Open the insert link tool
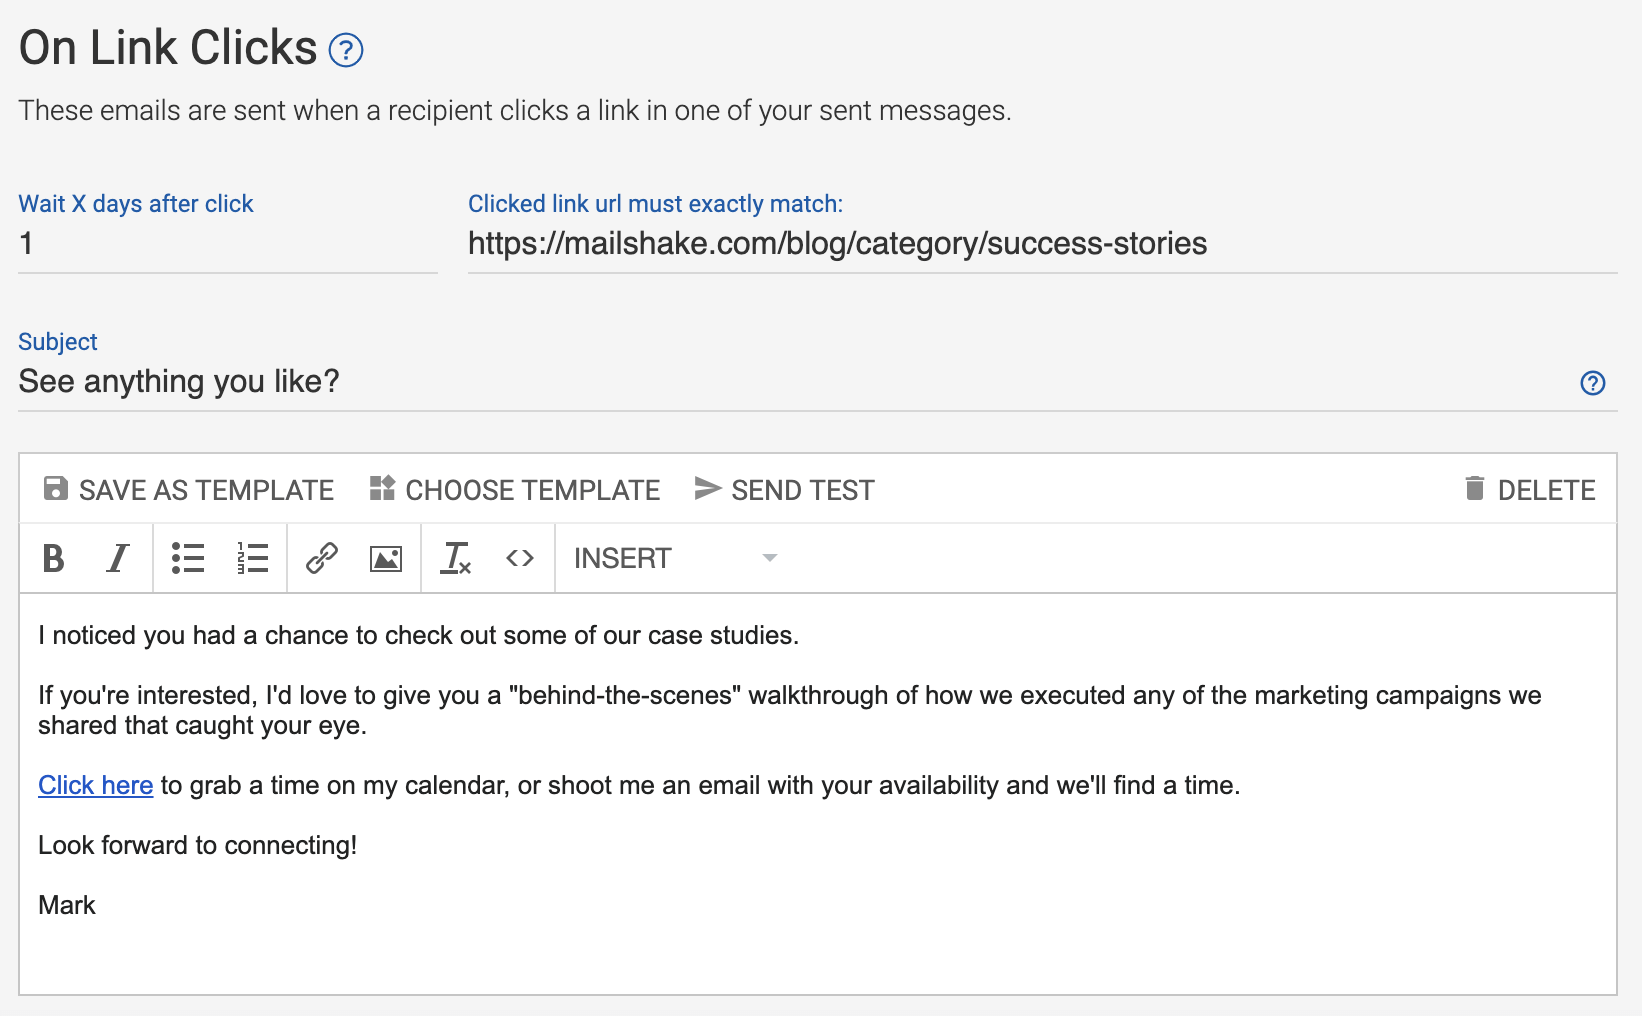The height and width of the screenshot is (1016, 1642). tap(321, 558)
